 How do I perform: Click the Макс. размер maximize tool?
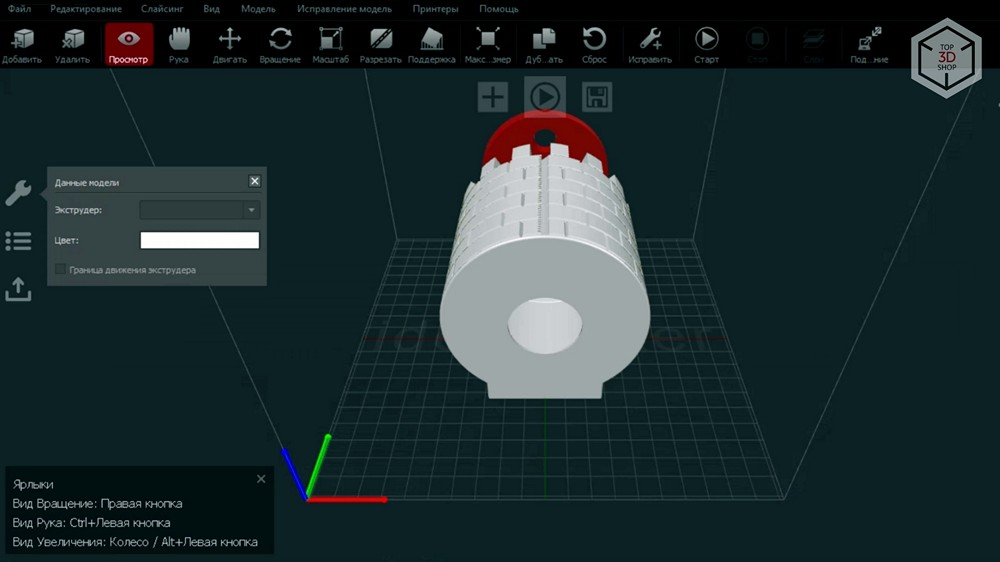[x=488, y=45]
